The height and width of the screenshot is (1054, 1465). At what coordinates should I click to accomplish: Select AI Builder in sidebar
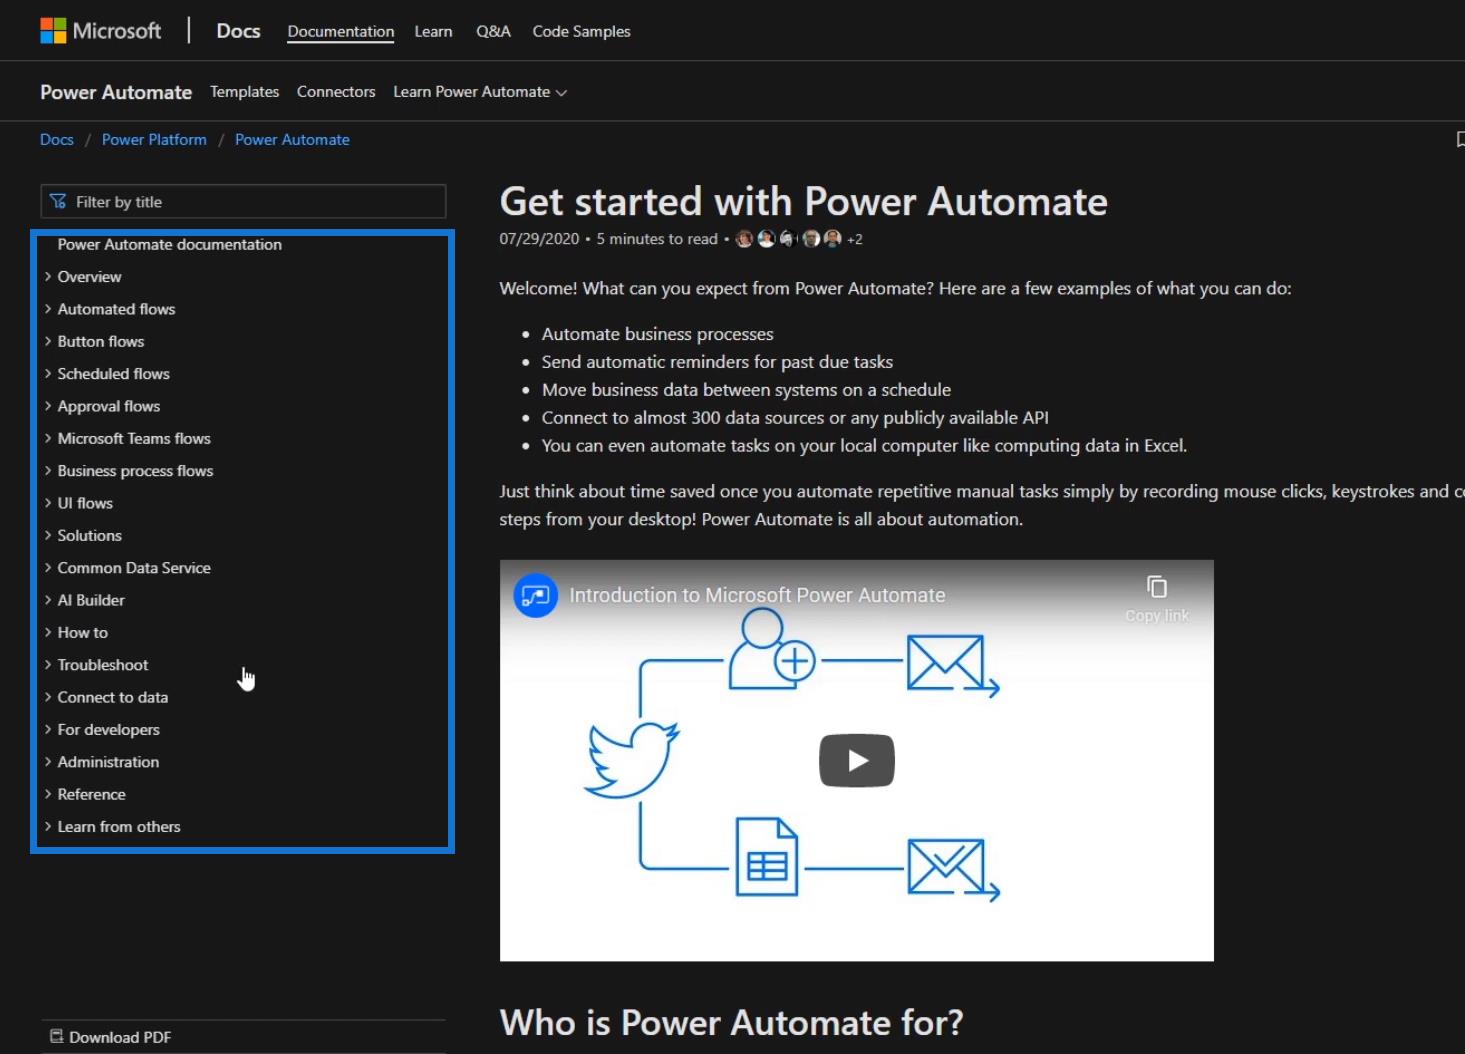91,600
